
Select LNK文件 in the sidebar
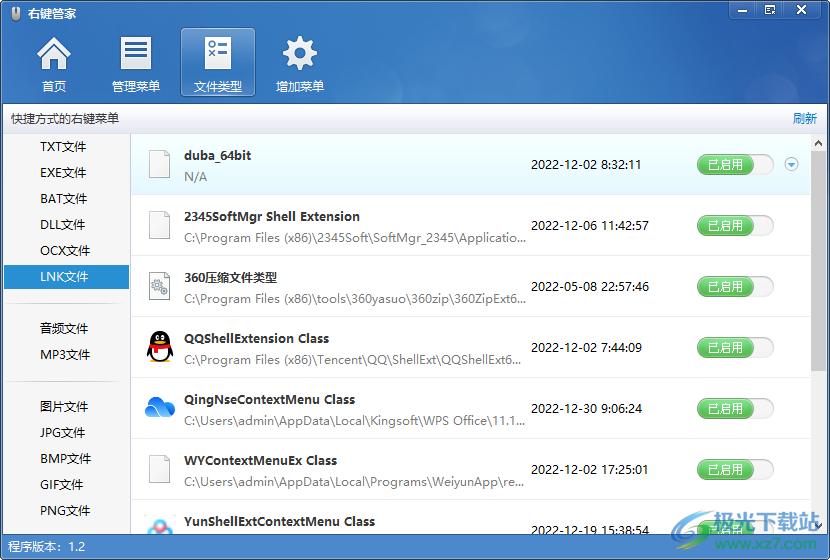67,277
